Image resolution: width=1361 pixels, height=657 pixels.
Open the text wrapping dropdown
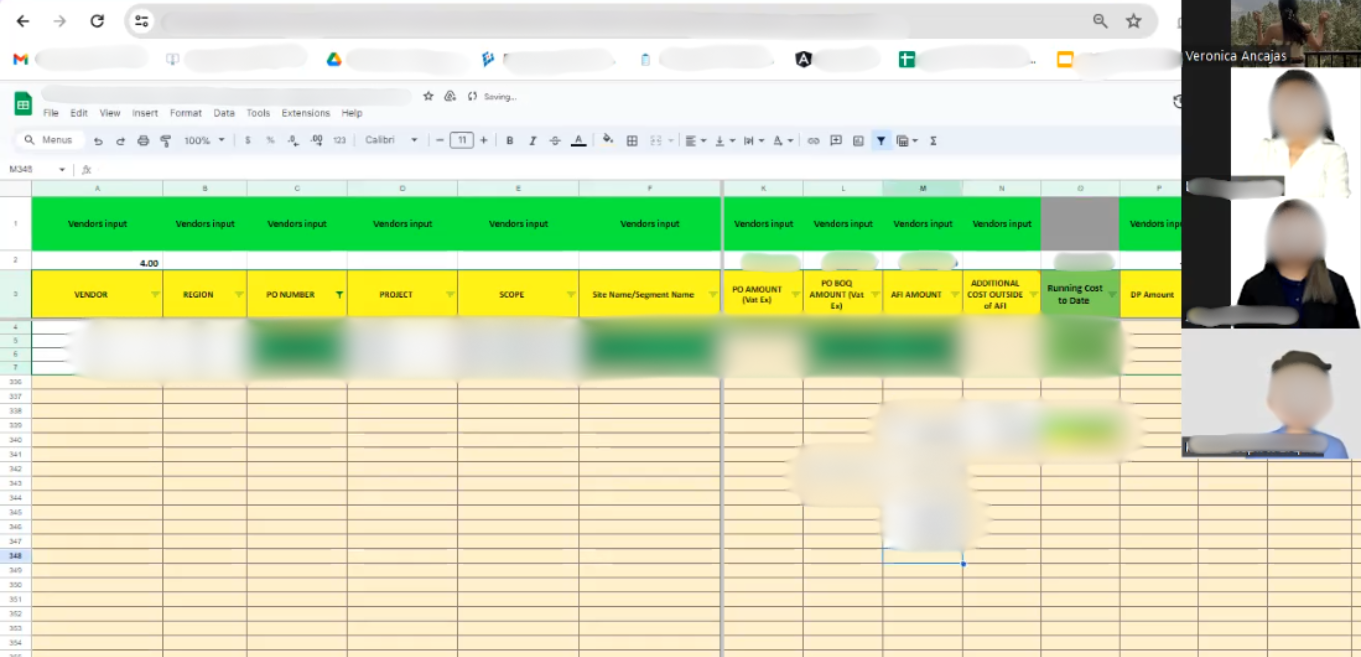pos(753,141)
